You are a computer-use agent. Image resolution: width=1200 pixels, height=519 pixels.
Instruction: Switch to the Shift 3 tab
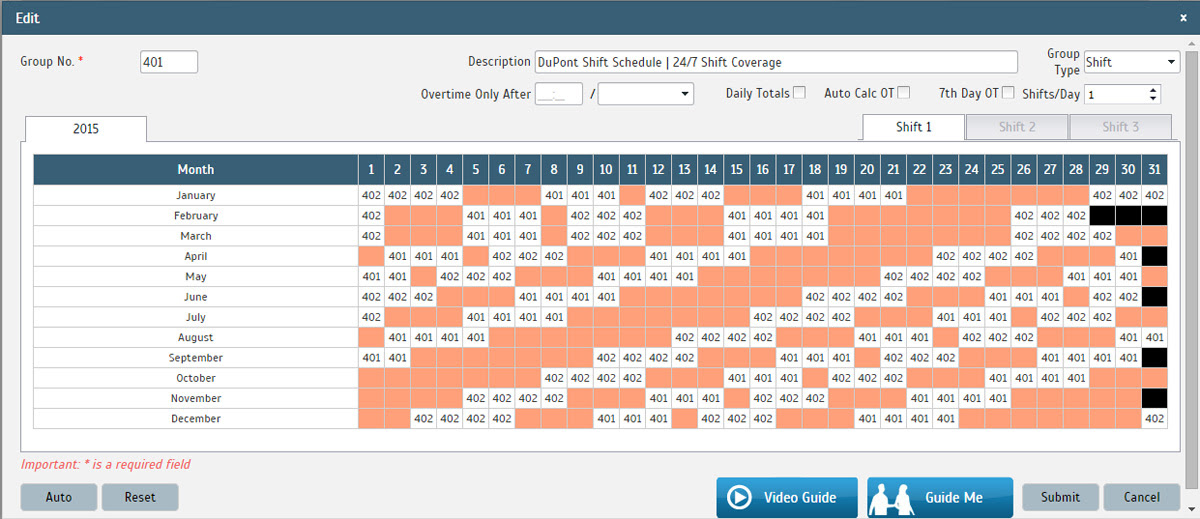click(1121, 127)
